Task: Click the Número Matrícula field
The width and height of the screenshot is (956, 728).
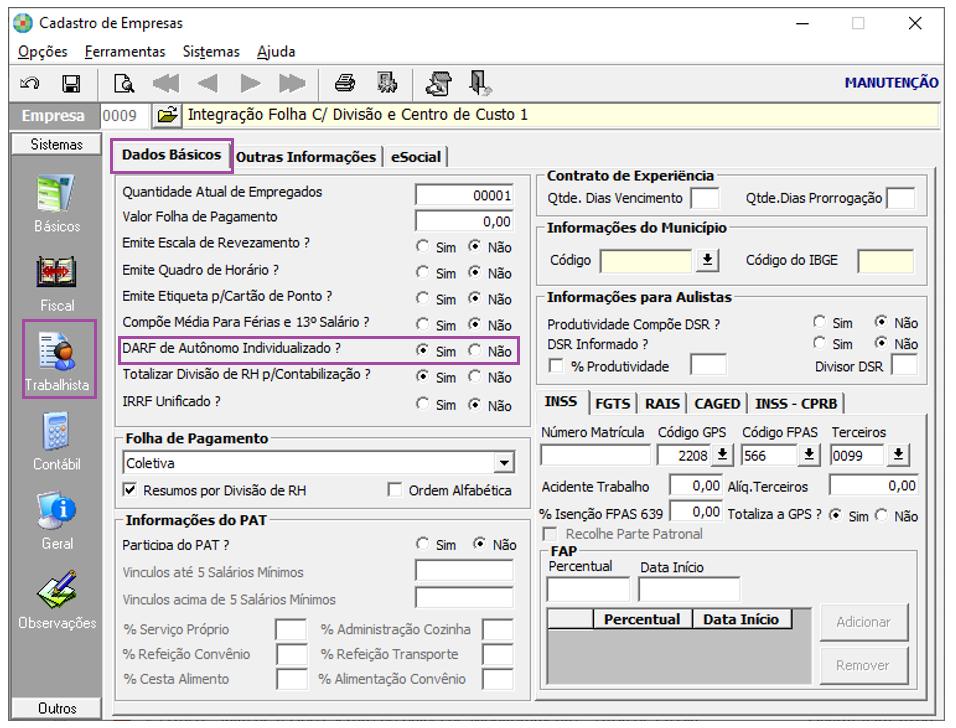Action: click(596, 455)
